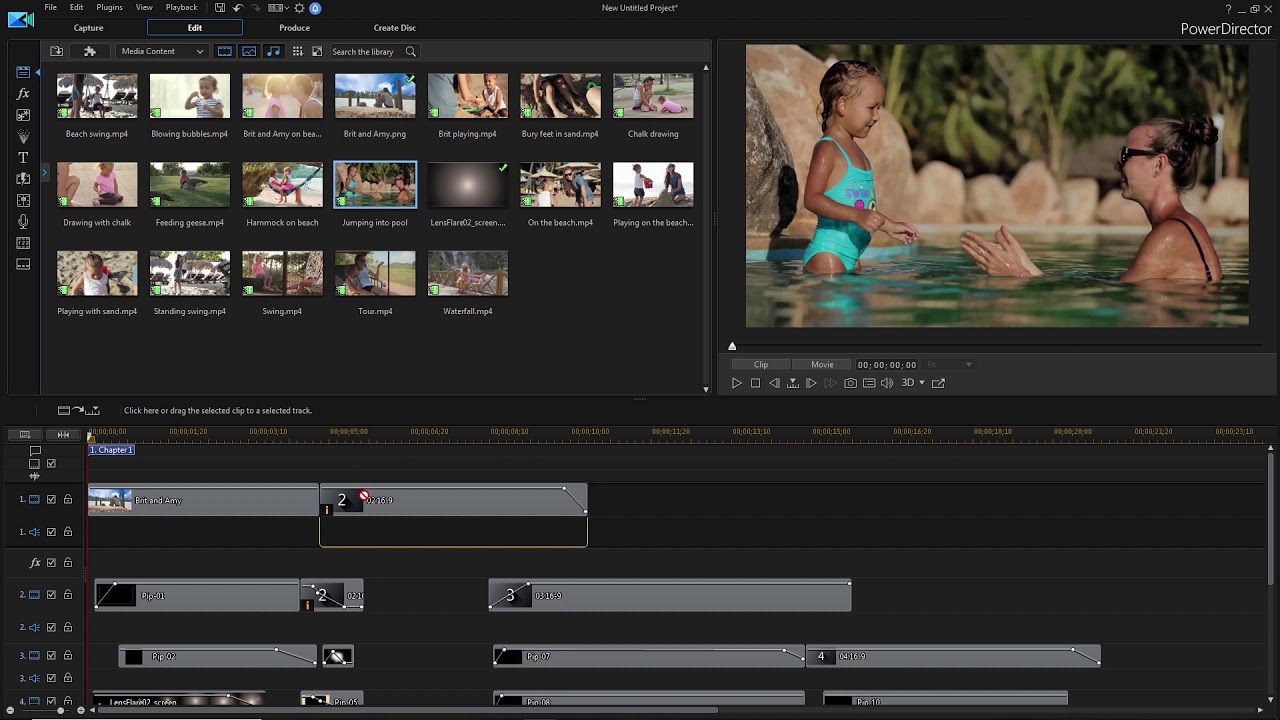
Task: Save the project with the disk icon
Action: click(220, 8)
